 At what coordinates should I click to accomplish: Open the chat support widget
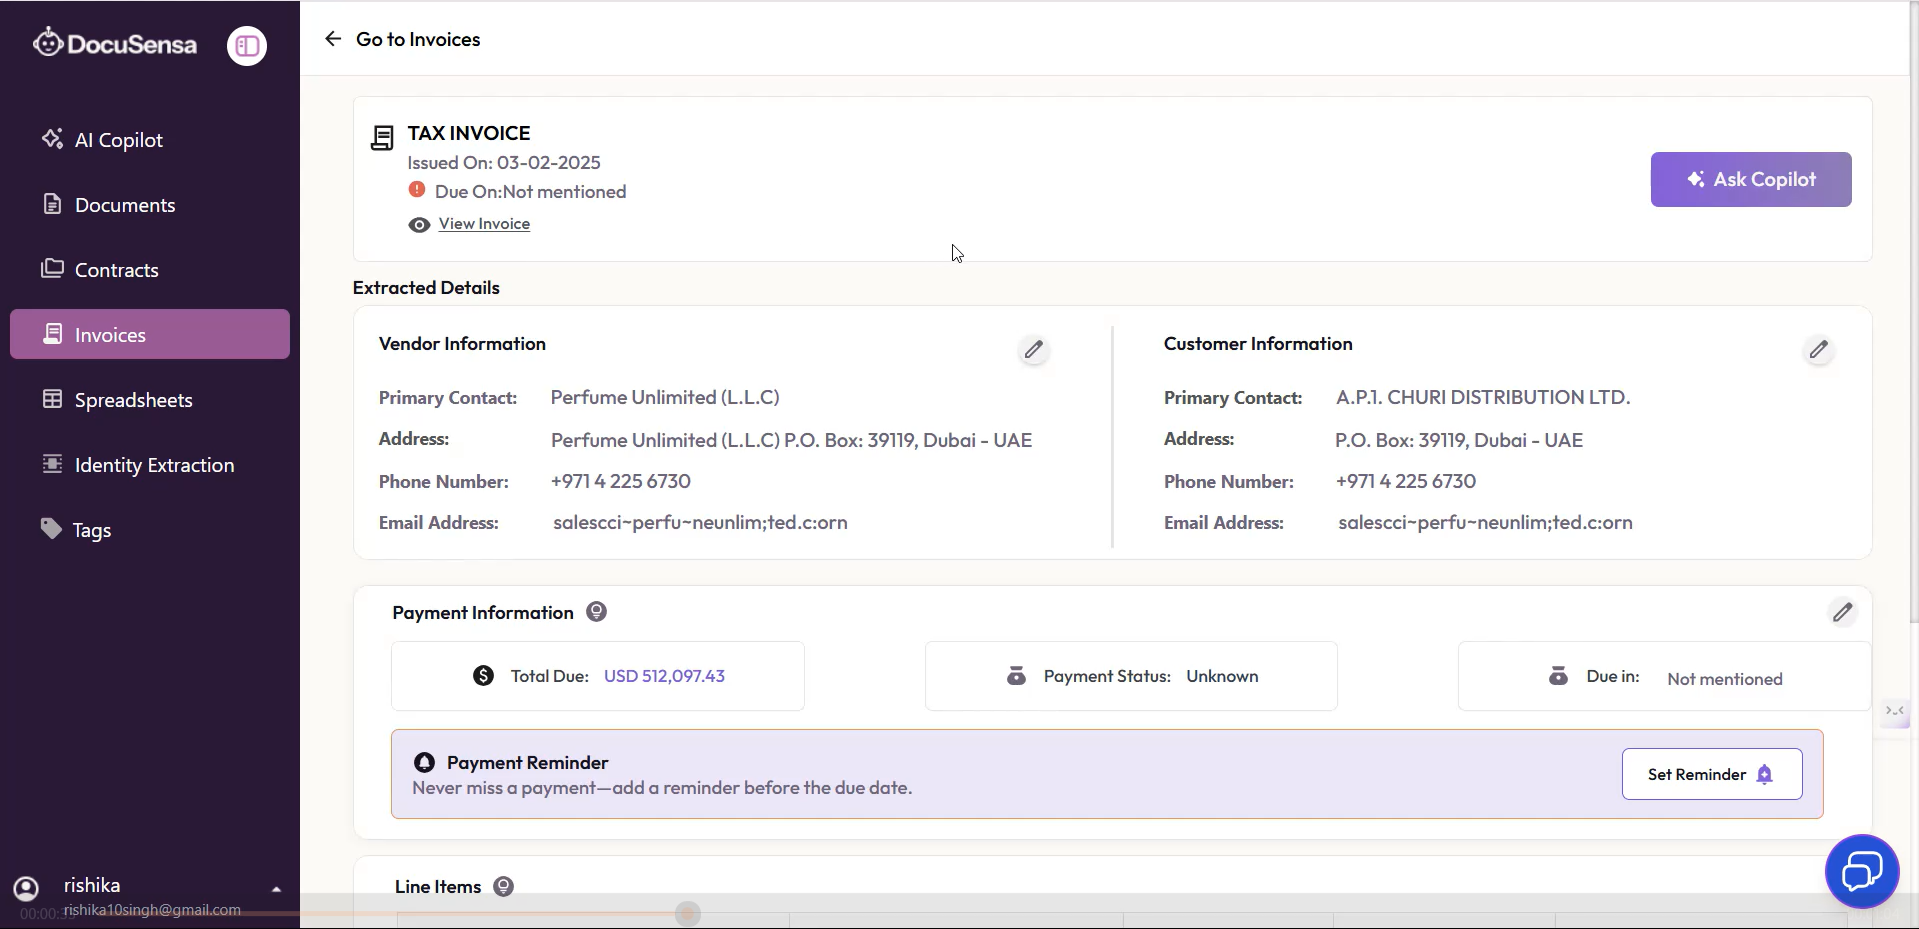coord(1862,871)
